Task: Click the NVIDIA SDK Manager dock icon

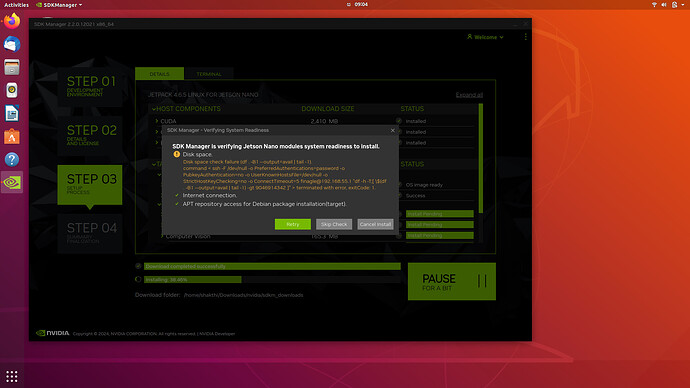Action: pos(12,182)
